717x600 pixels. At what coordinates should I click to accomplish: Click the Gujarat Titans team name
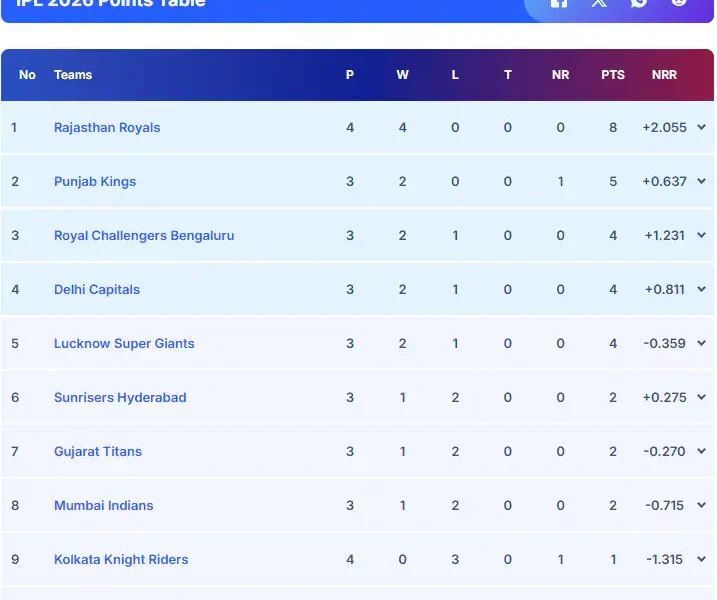point(98,452)
